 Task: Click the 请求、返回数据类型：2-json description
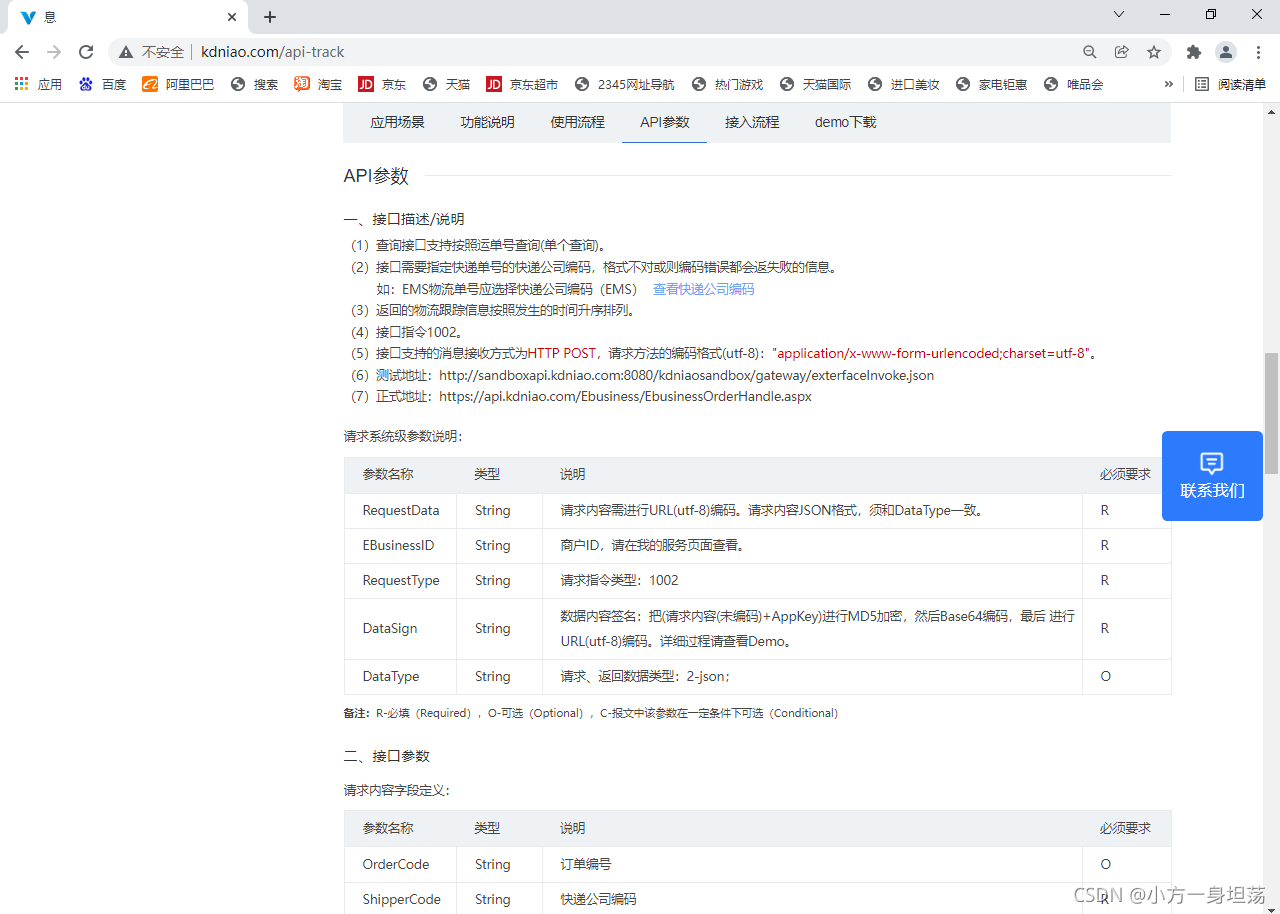[x=646, y=676]
